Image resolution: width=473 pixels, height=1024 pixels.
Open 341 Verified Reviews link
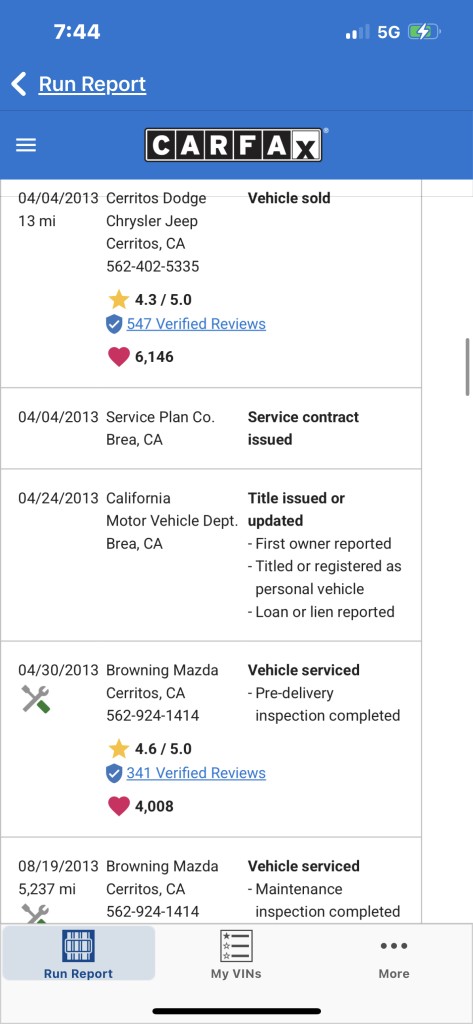[196, 773]
